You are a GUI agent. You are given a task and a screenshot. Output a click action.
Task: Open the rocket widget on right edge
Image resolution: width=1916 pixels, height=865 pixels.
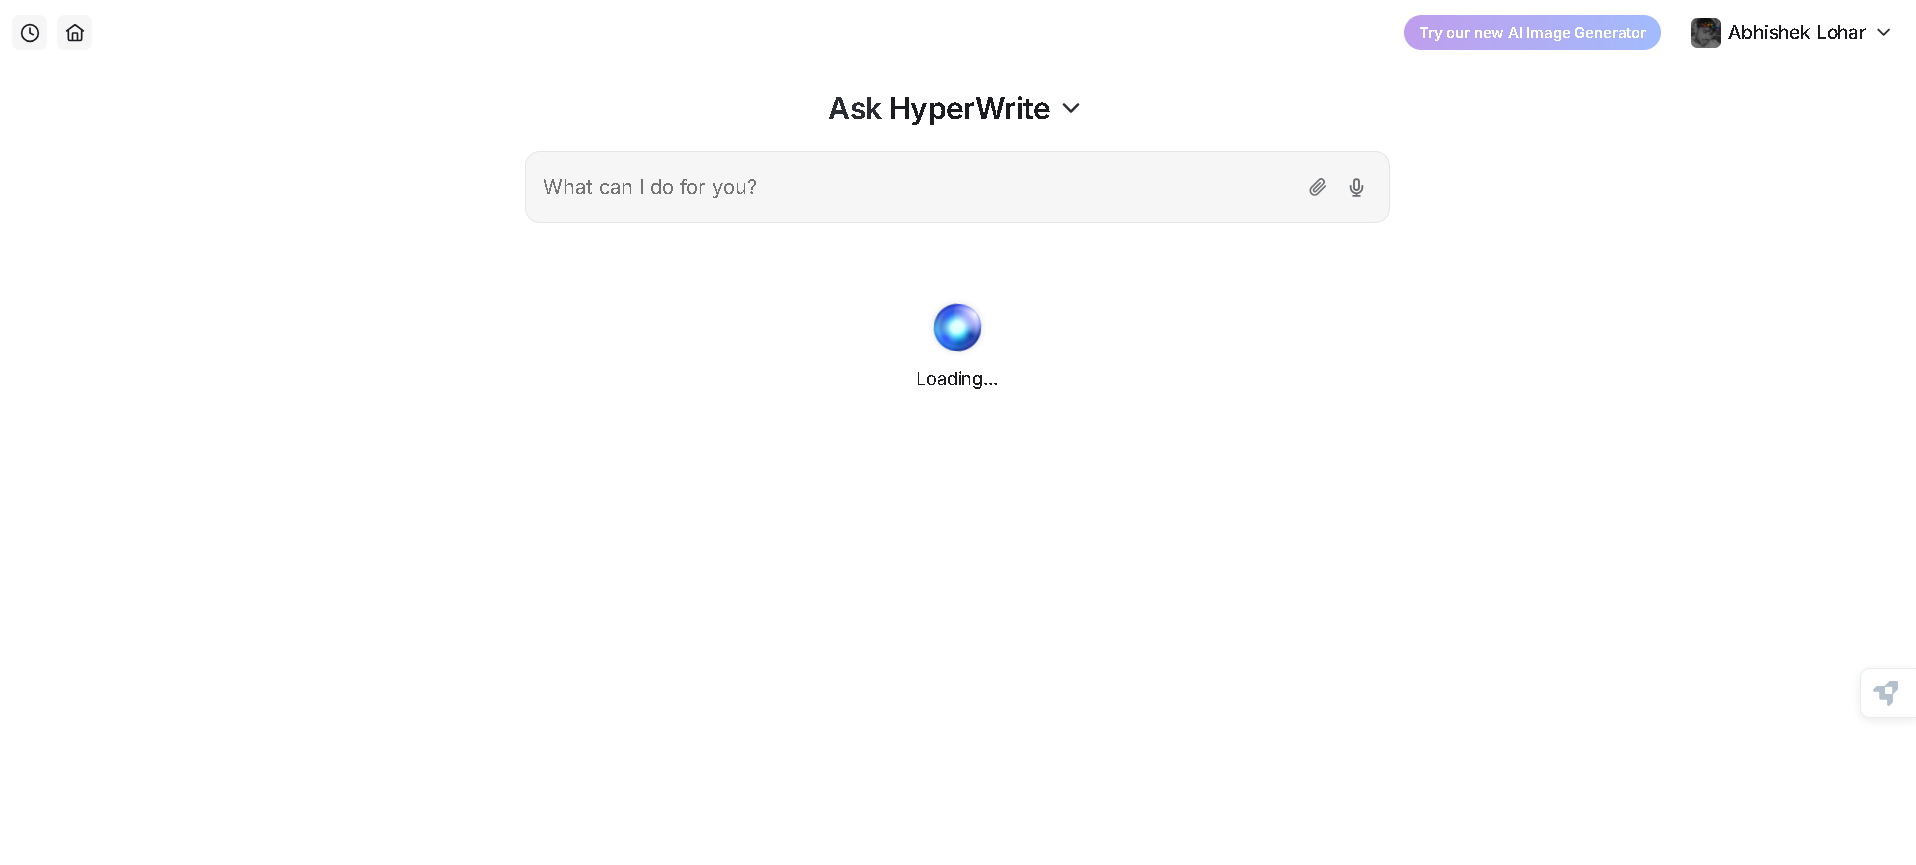pos(1887,693)
